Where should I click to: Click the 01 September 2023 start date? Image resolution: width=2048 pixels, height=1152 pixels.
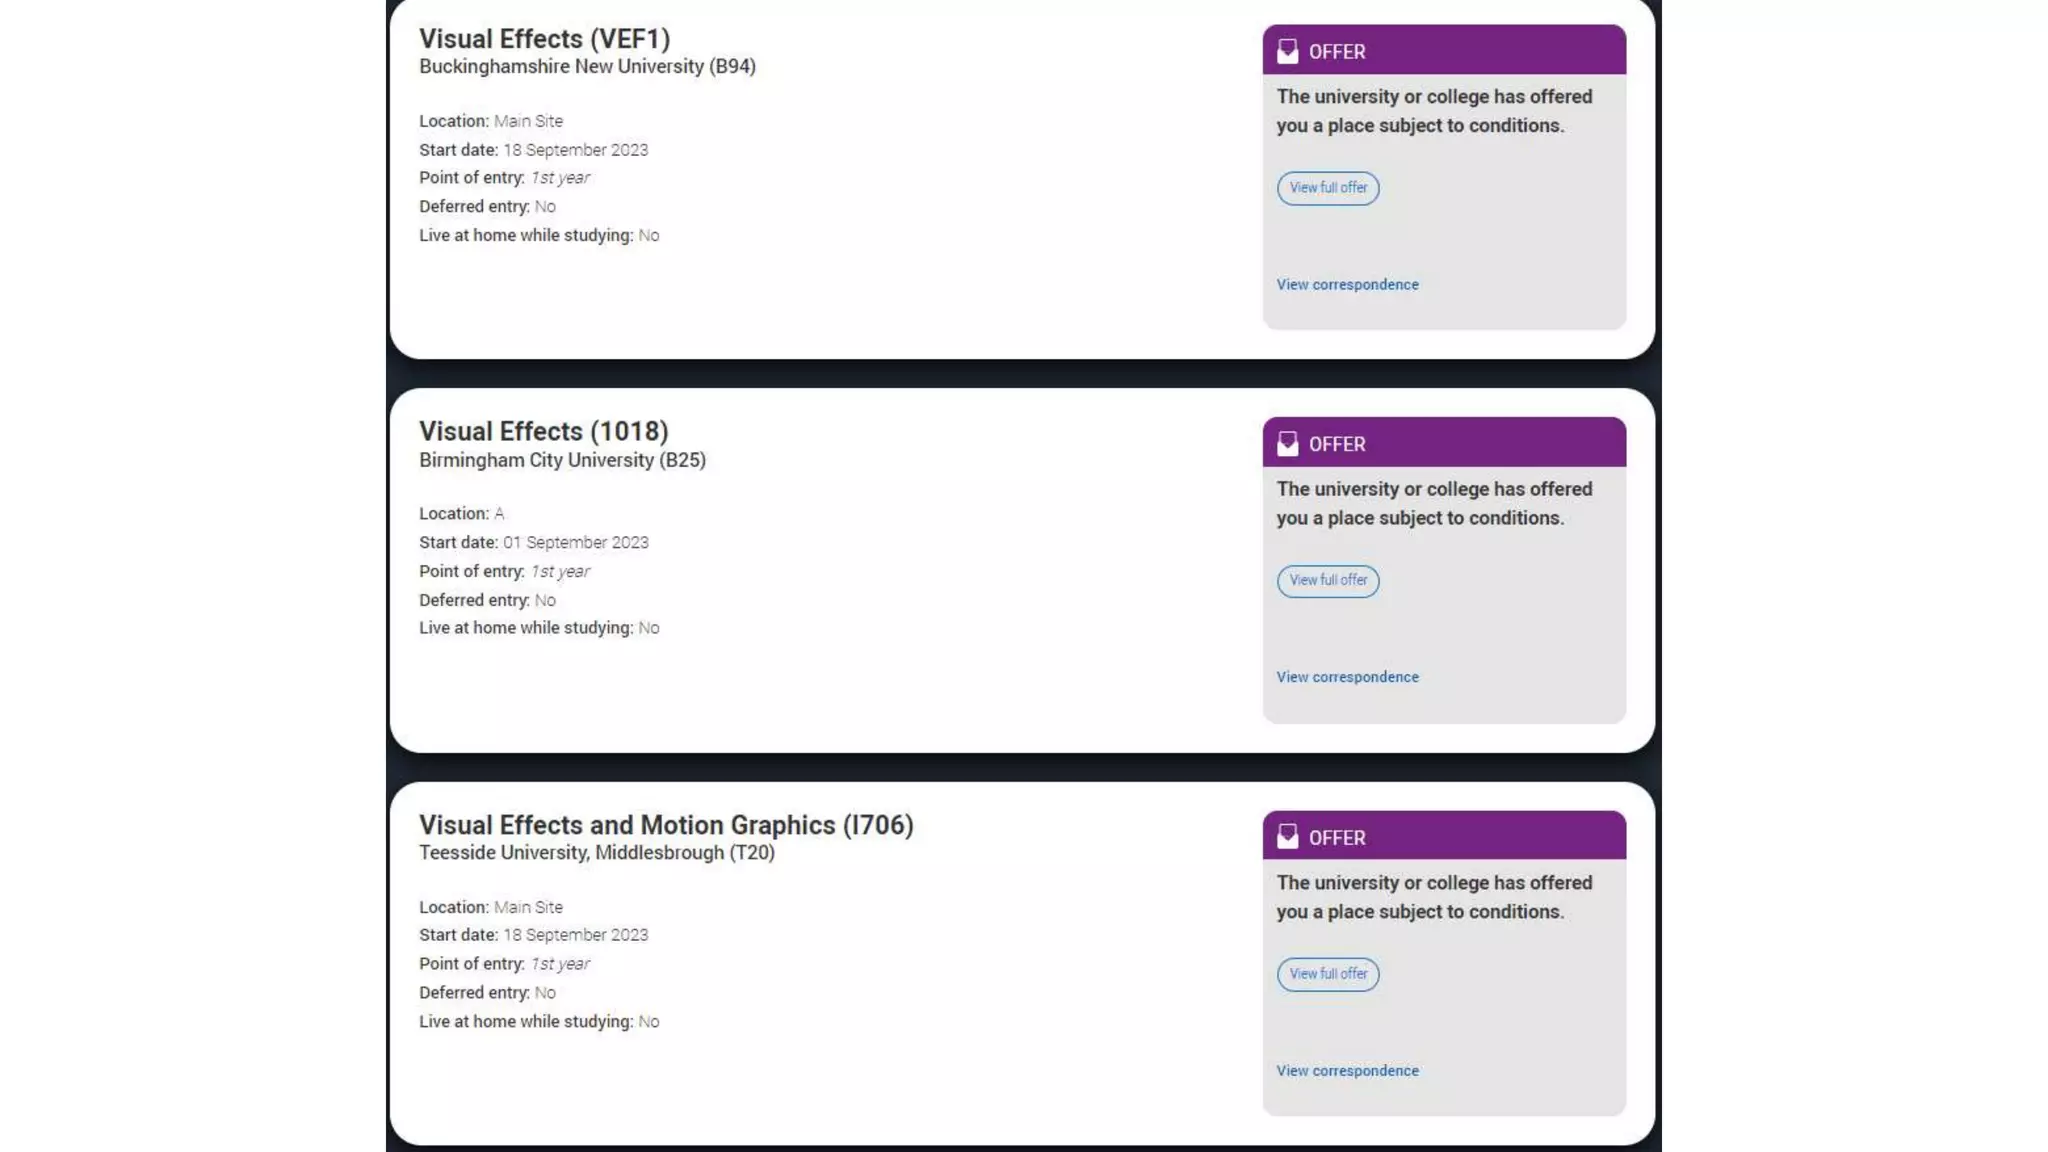(x=575, y=543)
